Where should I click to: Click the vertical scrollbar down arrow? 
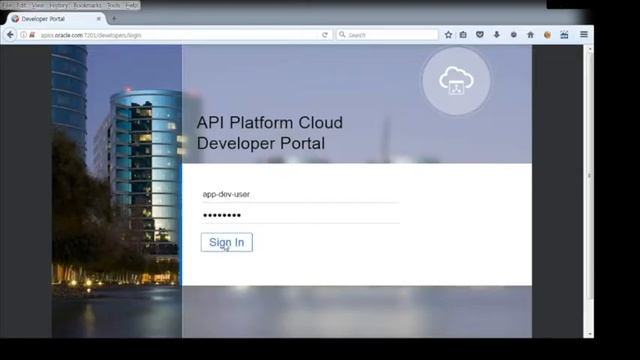(x=589, y=334)
